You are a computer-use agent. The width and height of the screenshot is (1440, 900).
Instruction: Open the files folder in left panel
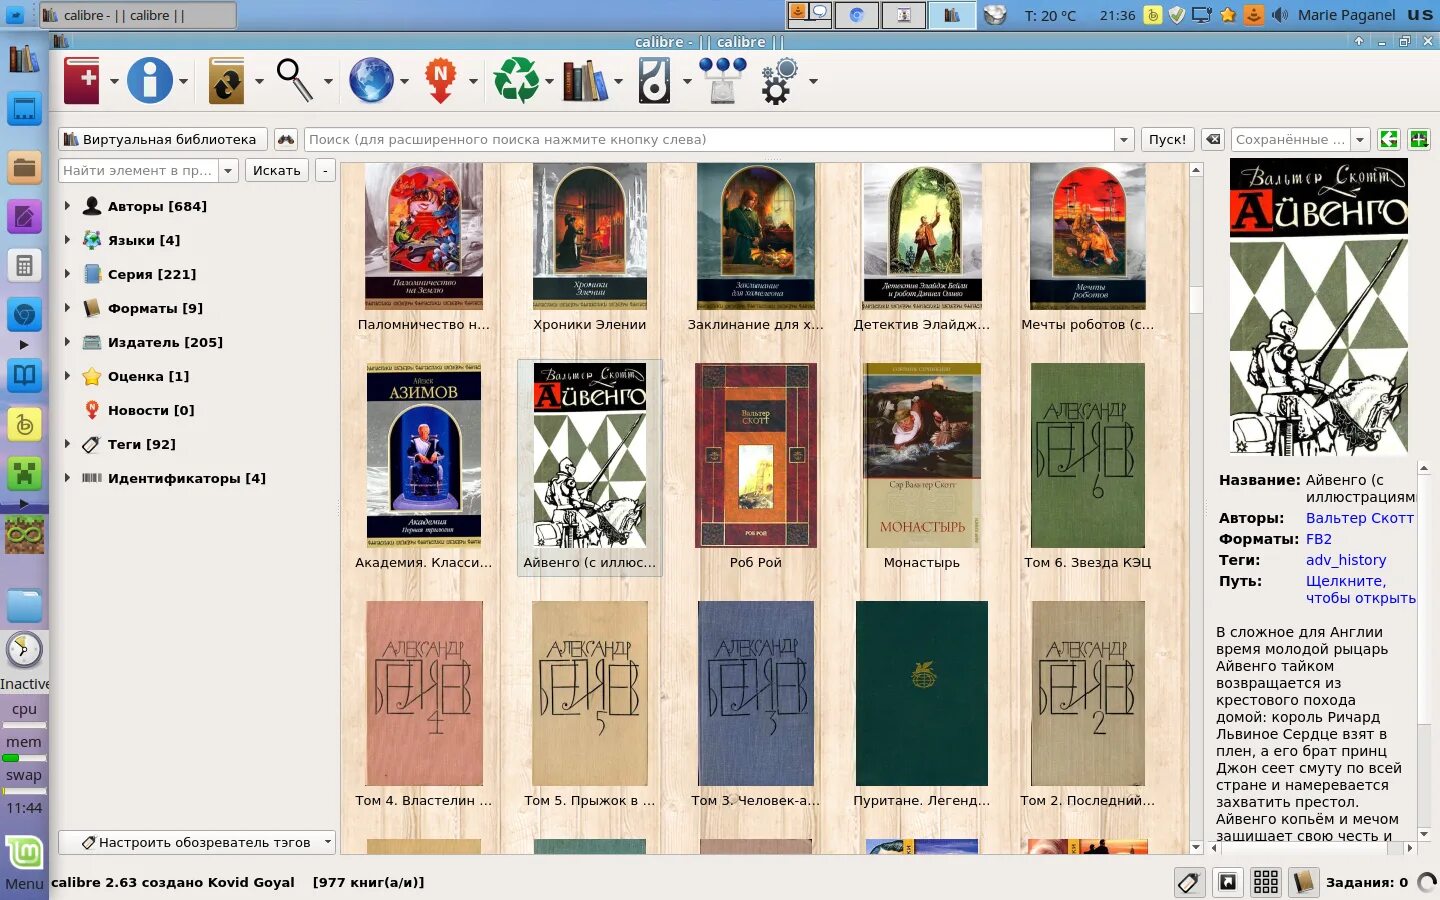tap(24, 167)
